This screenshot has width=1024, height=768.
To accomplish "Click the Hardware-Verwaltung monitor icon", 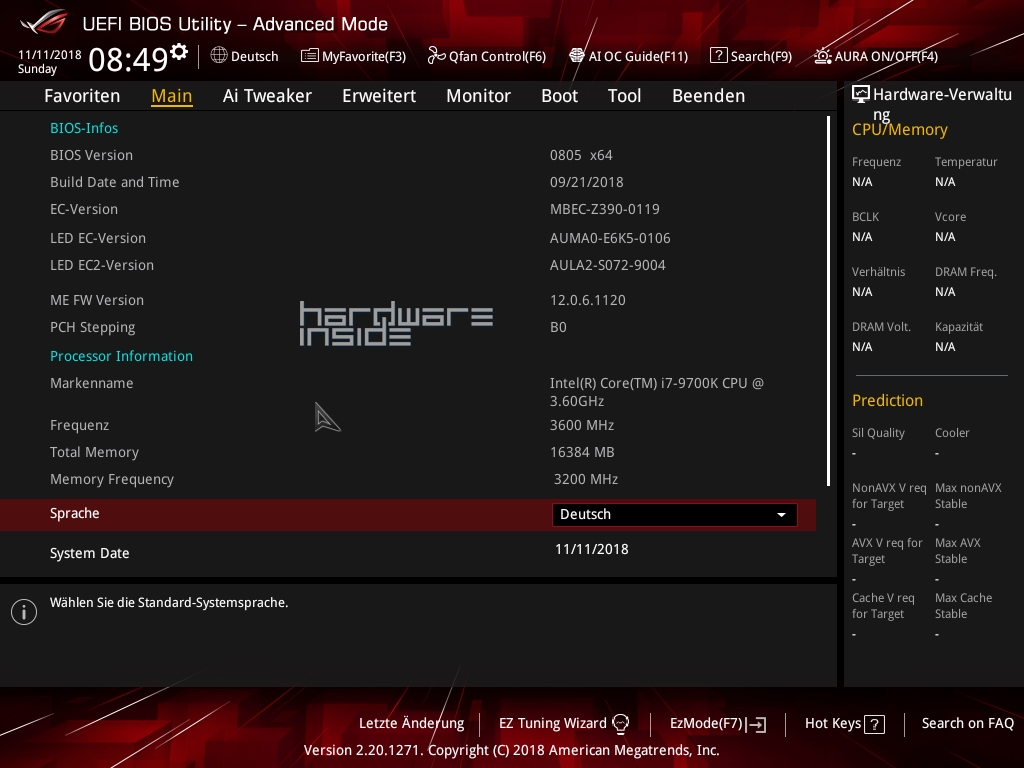I will point(861,94).
